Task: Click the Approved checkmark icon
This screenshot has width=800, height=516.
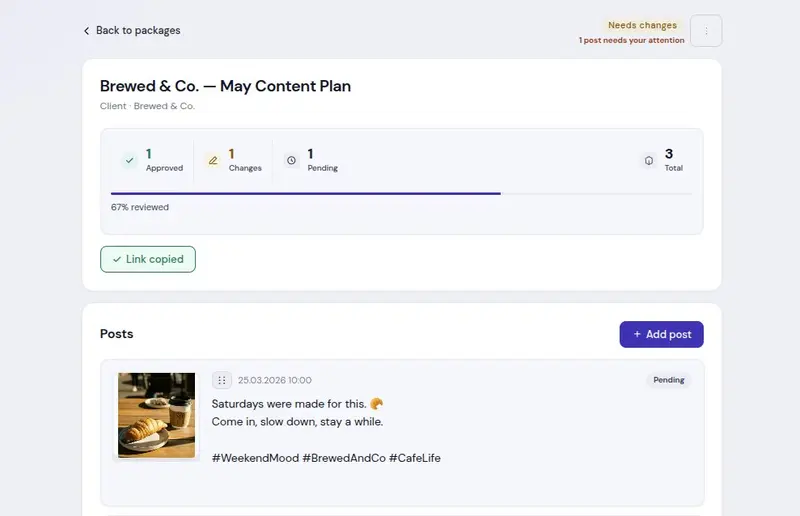Action: point(130,160)
